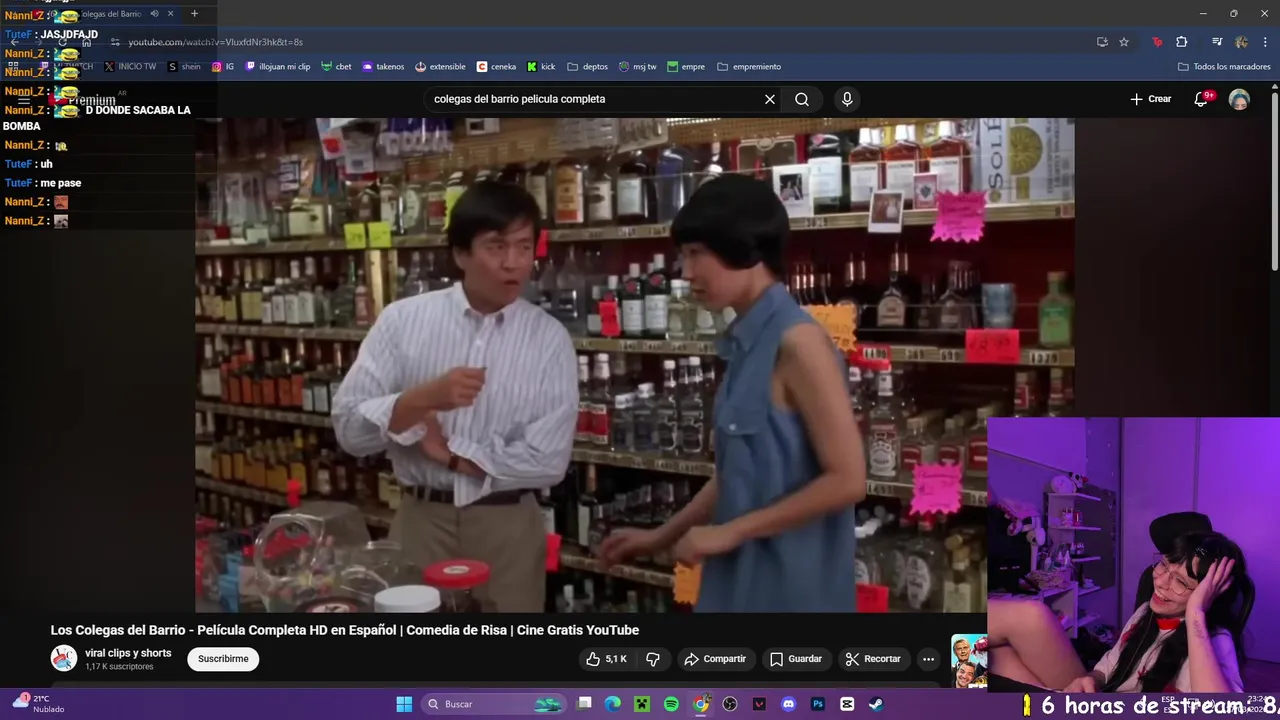The image size is (1280, 720).
Task: Start voice search with the microphone icon
Action: 847,99
